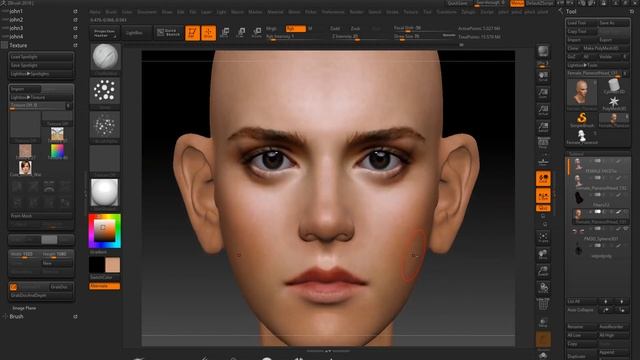Pick a hue in the color picker square
Viewport: 640px width, 360px height.
point(105,231)
